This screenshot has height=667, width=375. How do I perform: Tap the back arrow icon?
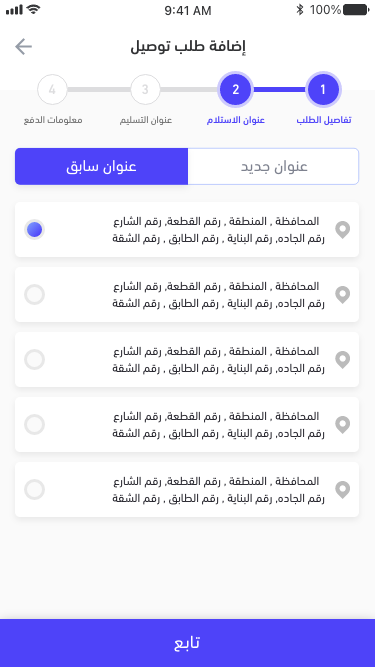point(23,46)
